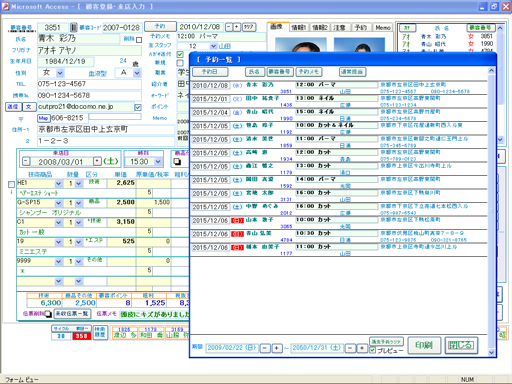Screen dimensions: 512x384
Task: Open the dropdown for item code G-SP15
Action: point(59,203)
